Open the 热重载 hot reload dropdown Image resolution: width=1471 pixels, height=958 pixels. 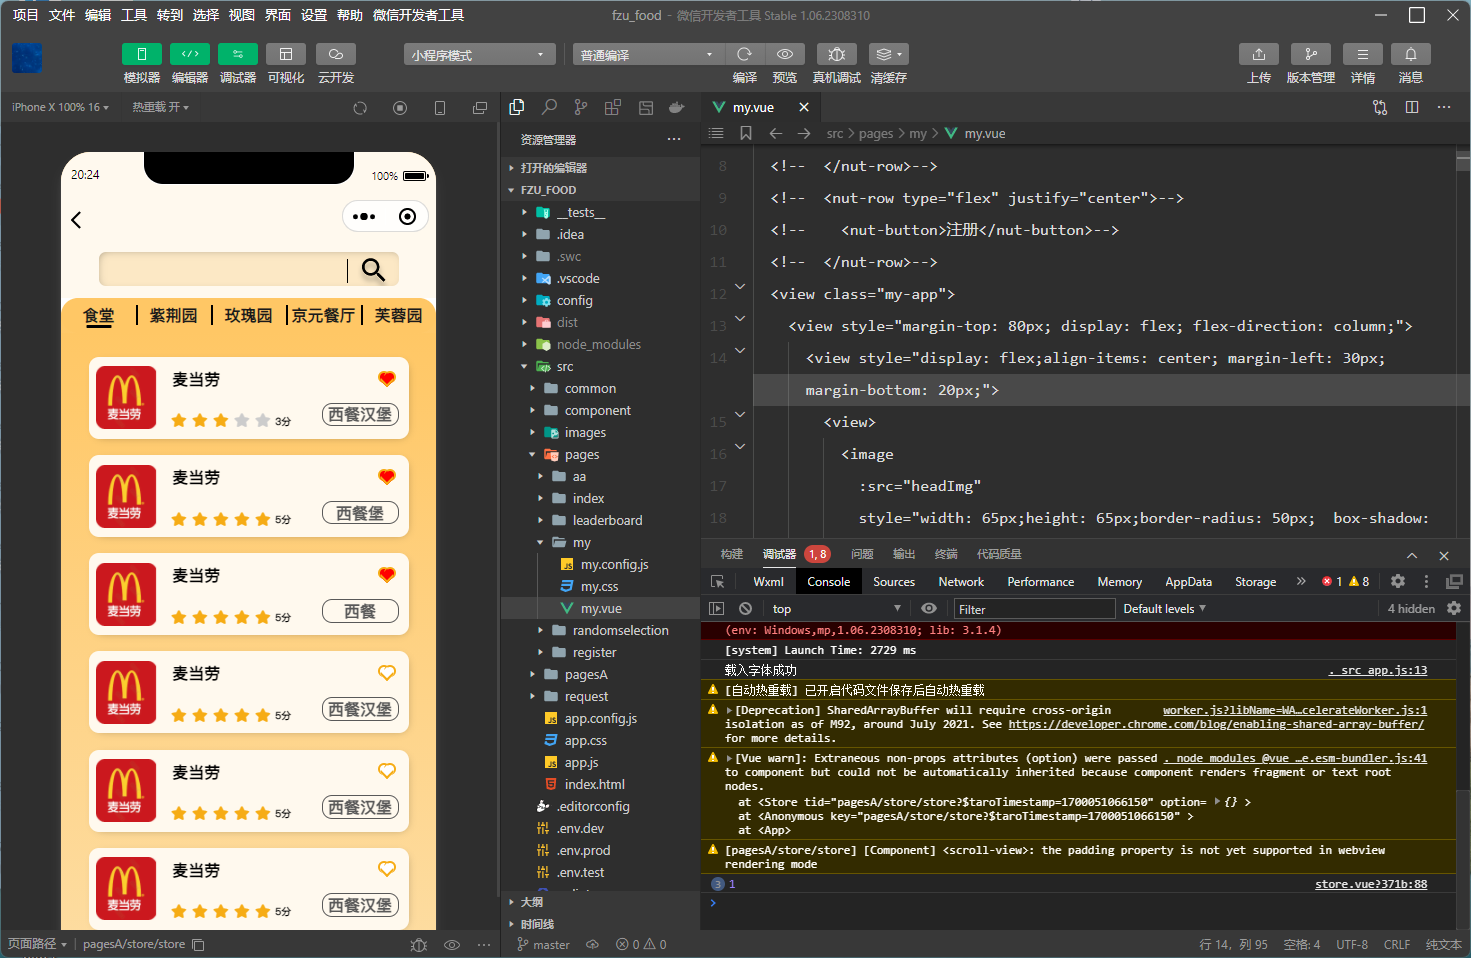[160, 107]
